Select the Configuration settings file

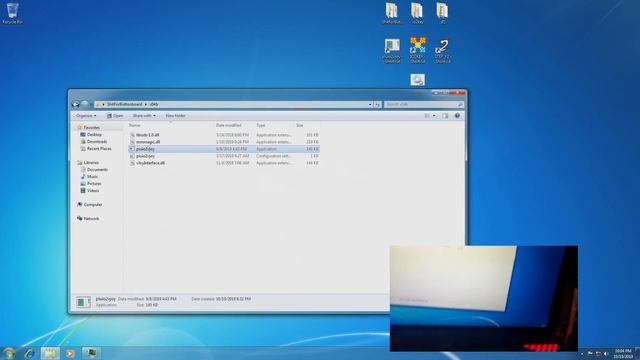[224, 156]
